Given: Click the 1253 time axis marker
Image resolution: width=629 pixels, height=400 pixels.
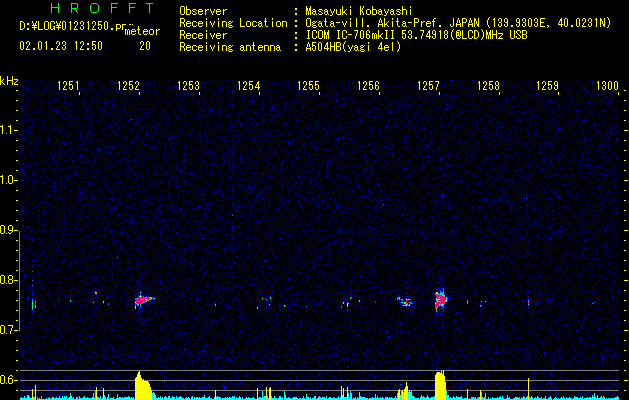Looking at the screenshot, I should [x=188, y=85].
